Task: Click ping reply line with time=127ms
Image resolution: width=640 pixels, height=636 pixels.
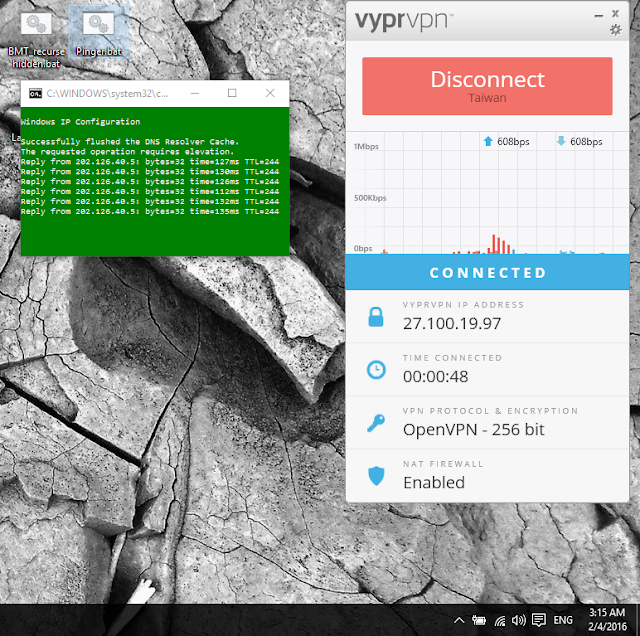Action: [150, 162]
